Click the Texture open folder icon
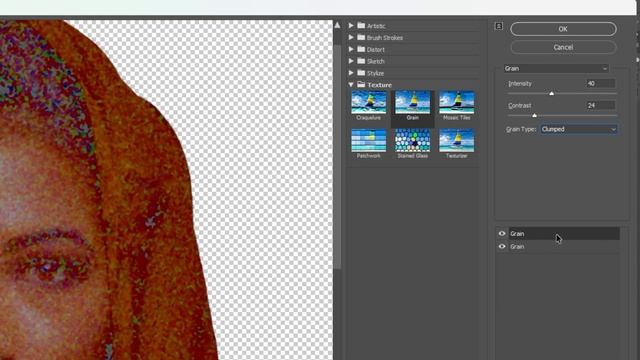Screen dimensions: 640x360 coord(361,84)
